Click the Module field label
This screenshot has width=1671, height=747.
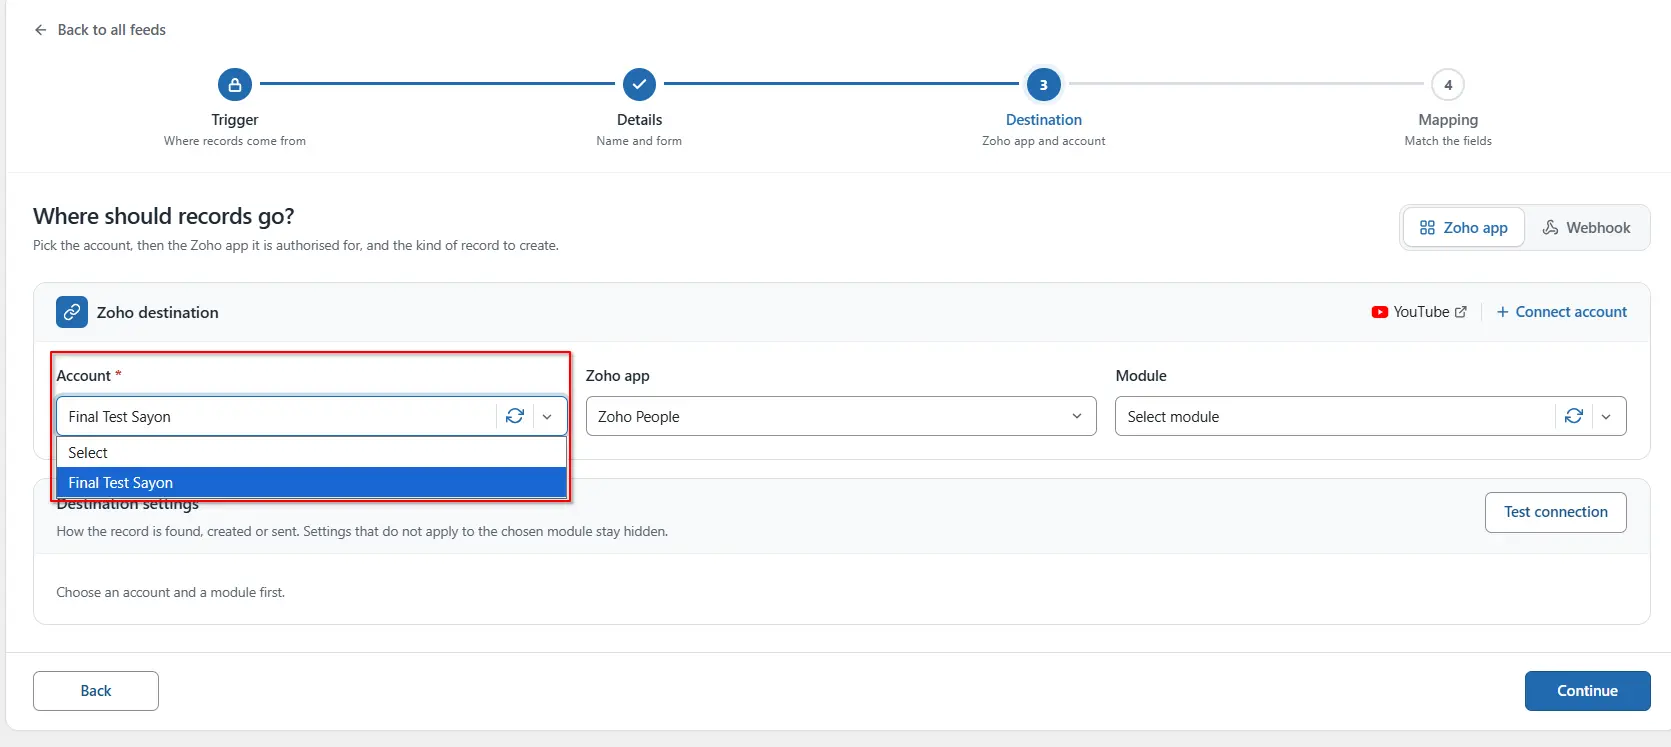tap(1141, 376)
